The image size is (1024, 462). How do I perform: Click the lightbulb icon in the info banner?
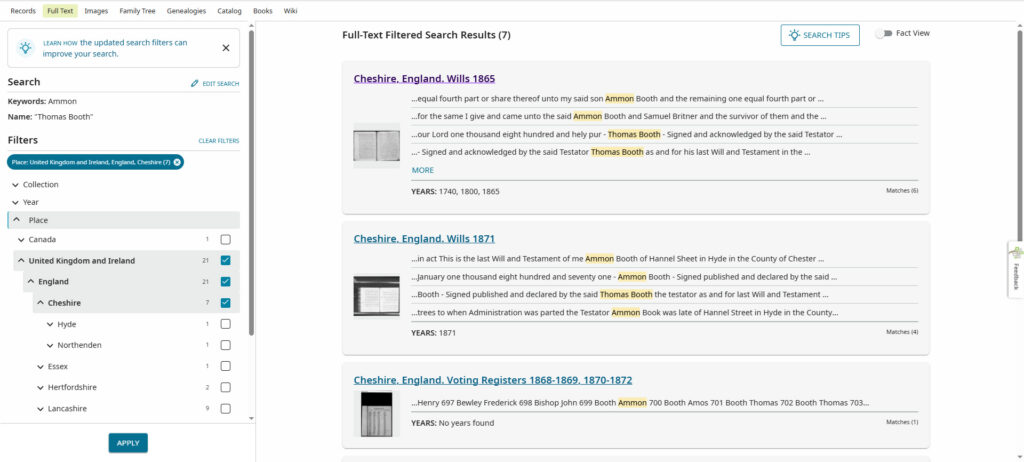point(26,48)
